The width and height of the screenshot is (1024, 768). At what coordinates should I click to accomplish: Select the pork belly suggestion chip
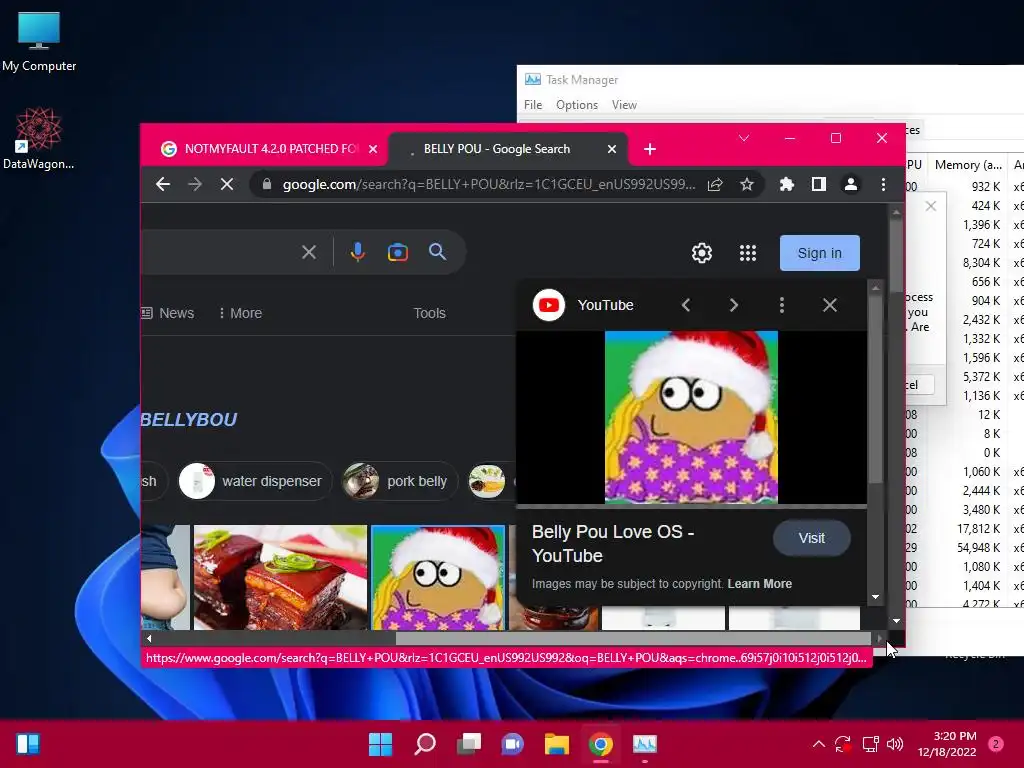coord(399,481)
